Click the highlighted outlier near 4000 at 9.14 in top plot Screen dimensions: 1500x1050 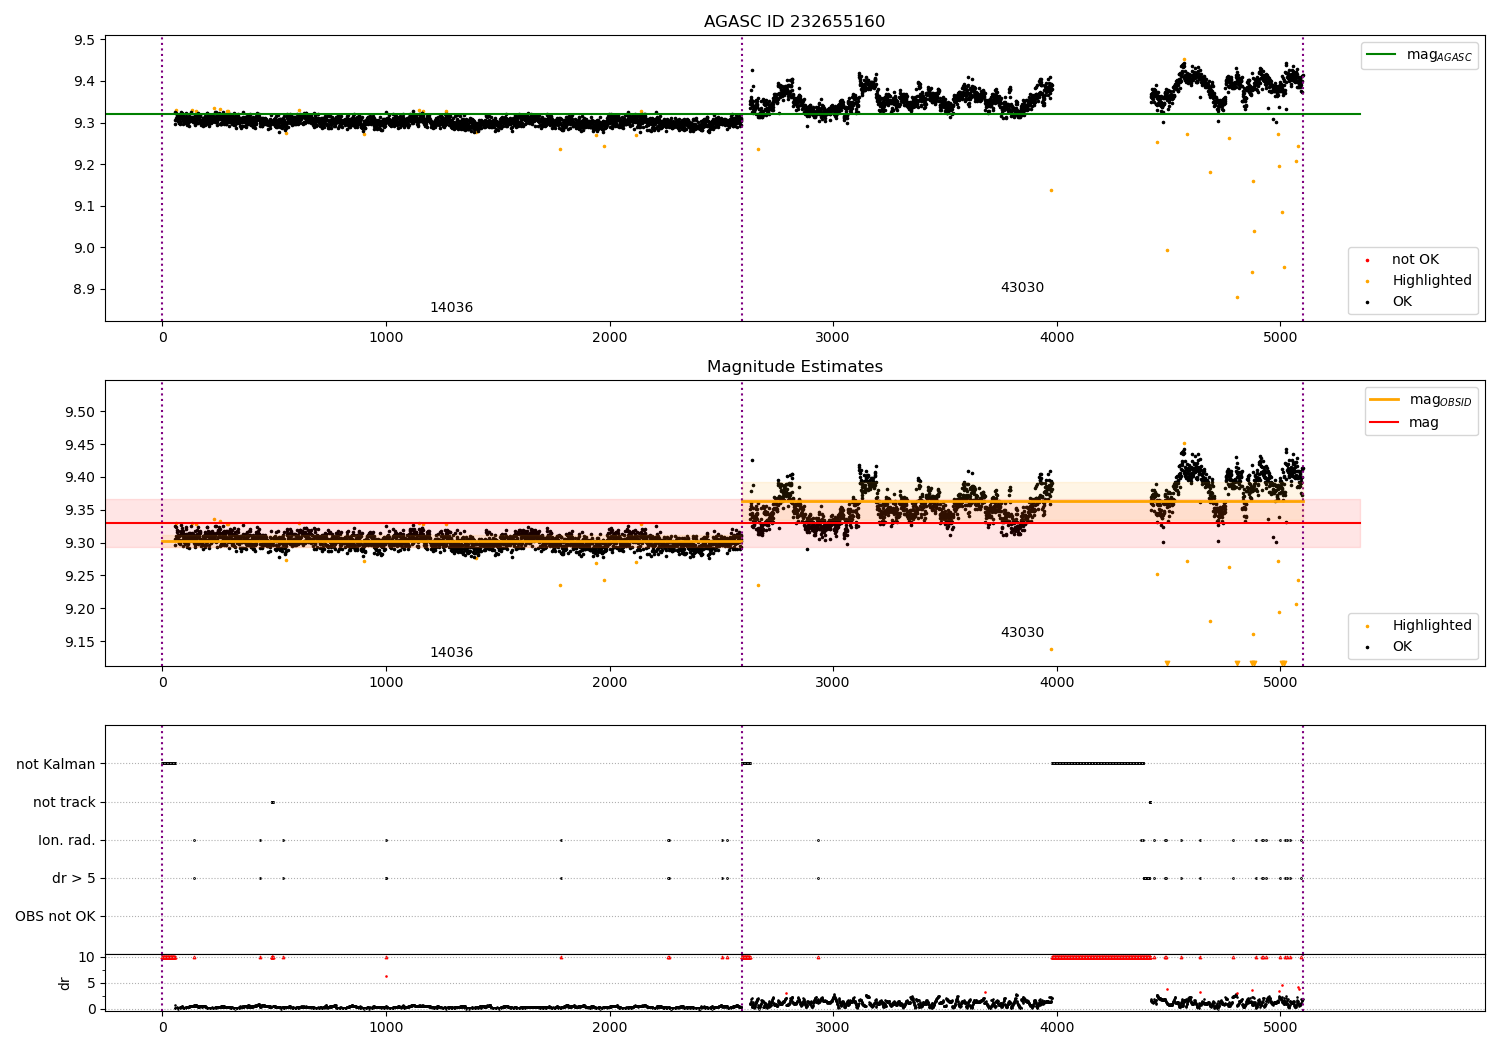click(1051, 190)
